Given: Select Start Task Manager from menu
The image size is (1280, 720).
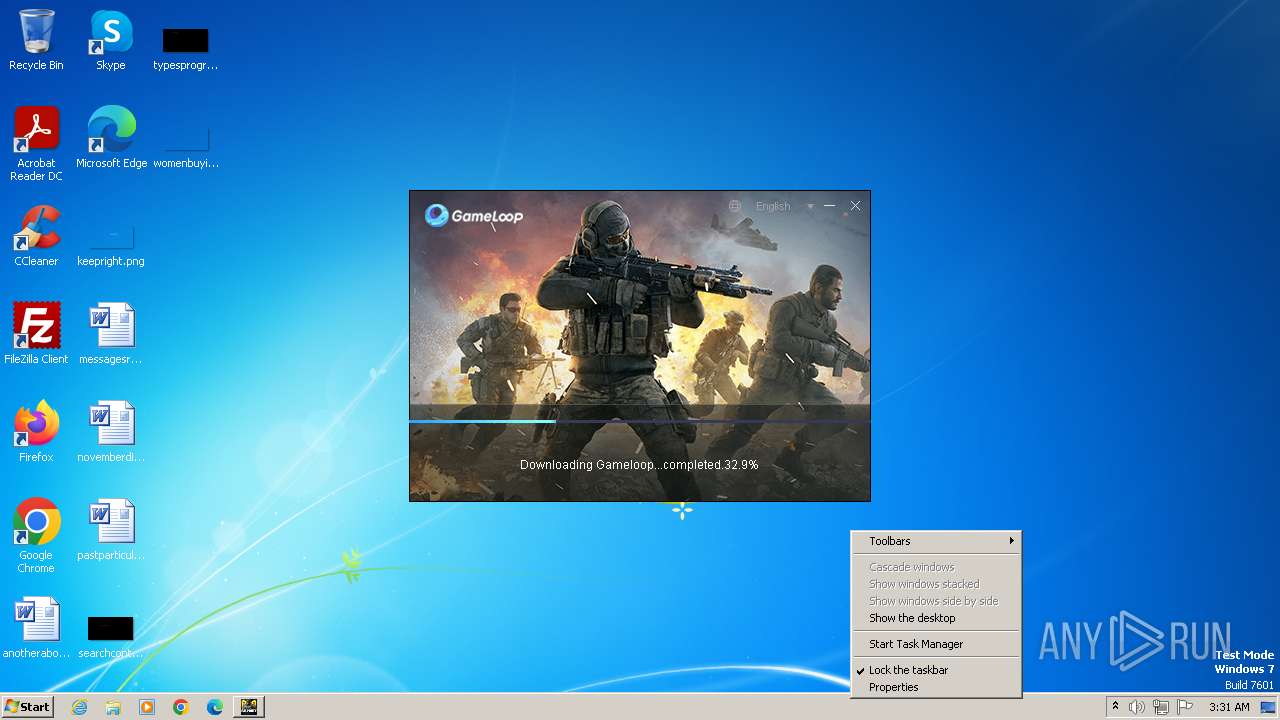Looking at the screenshot, I should click(x=936, y=644).
